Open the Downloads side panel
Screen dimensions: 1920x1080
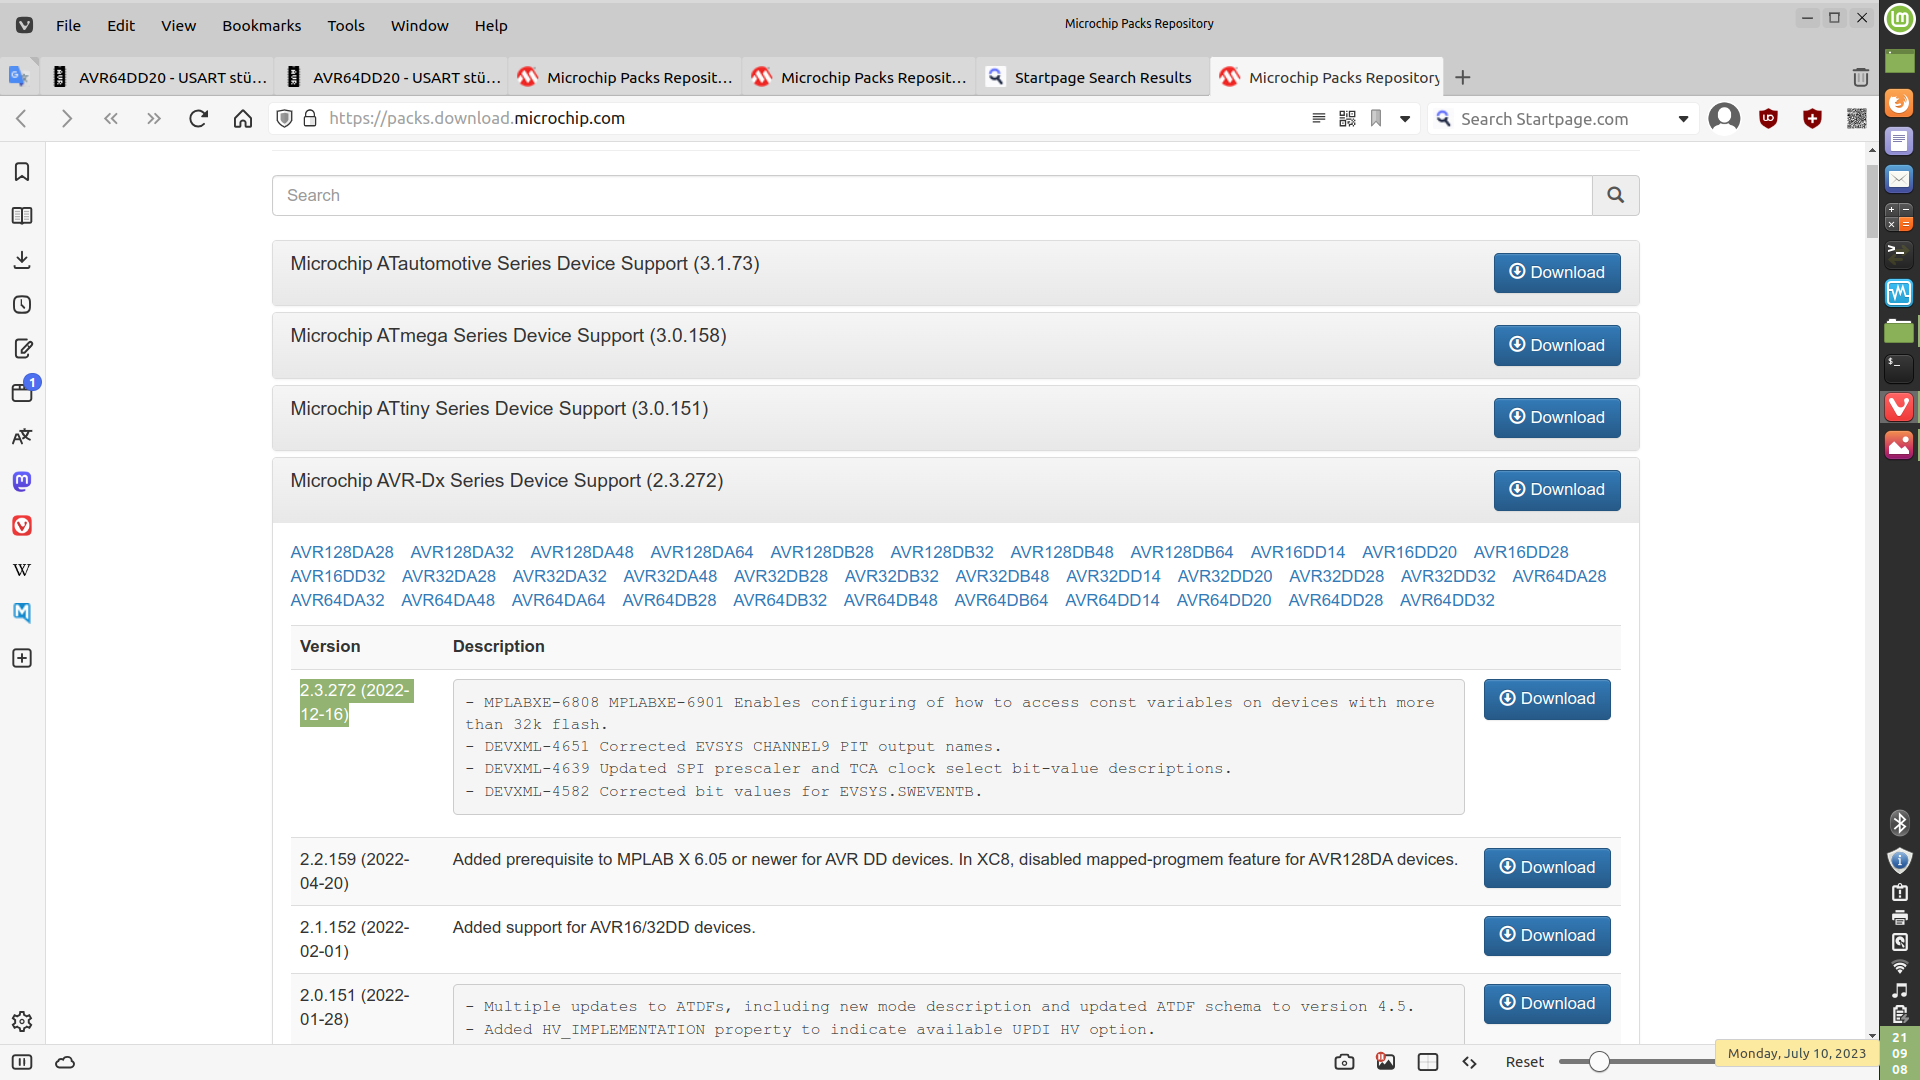(x=22, y=260)
